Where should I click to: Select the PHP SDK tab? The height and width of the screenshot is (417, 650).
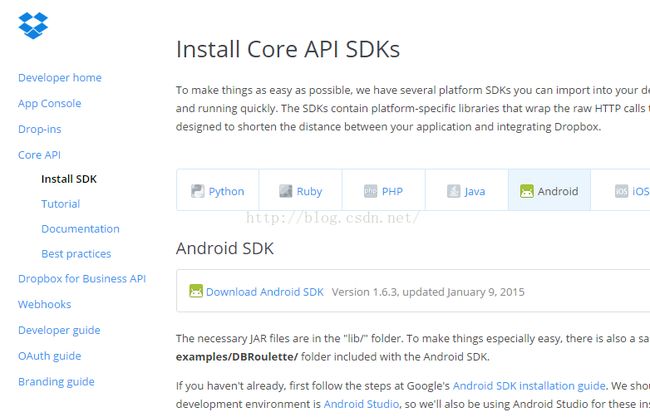click(x=383, y=190)
